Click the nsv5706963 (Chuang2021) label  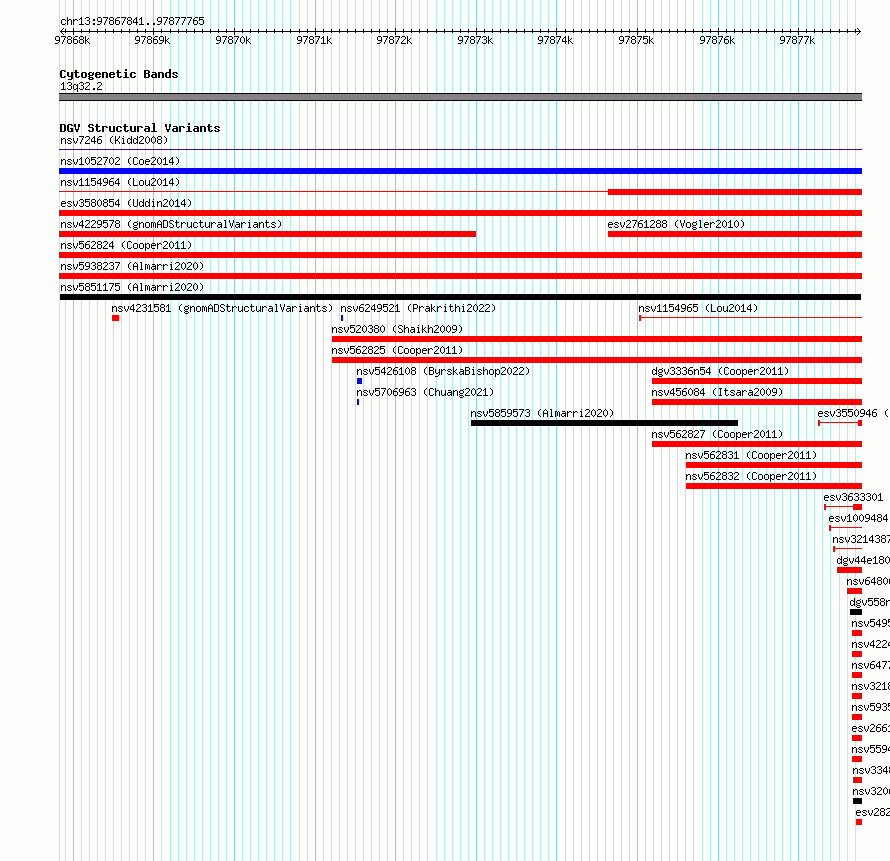pyautogui.click(x=425, y=392)
